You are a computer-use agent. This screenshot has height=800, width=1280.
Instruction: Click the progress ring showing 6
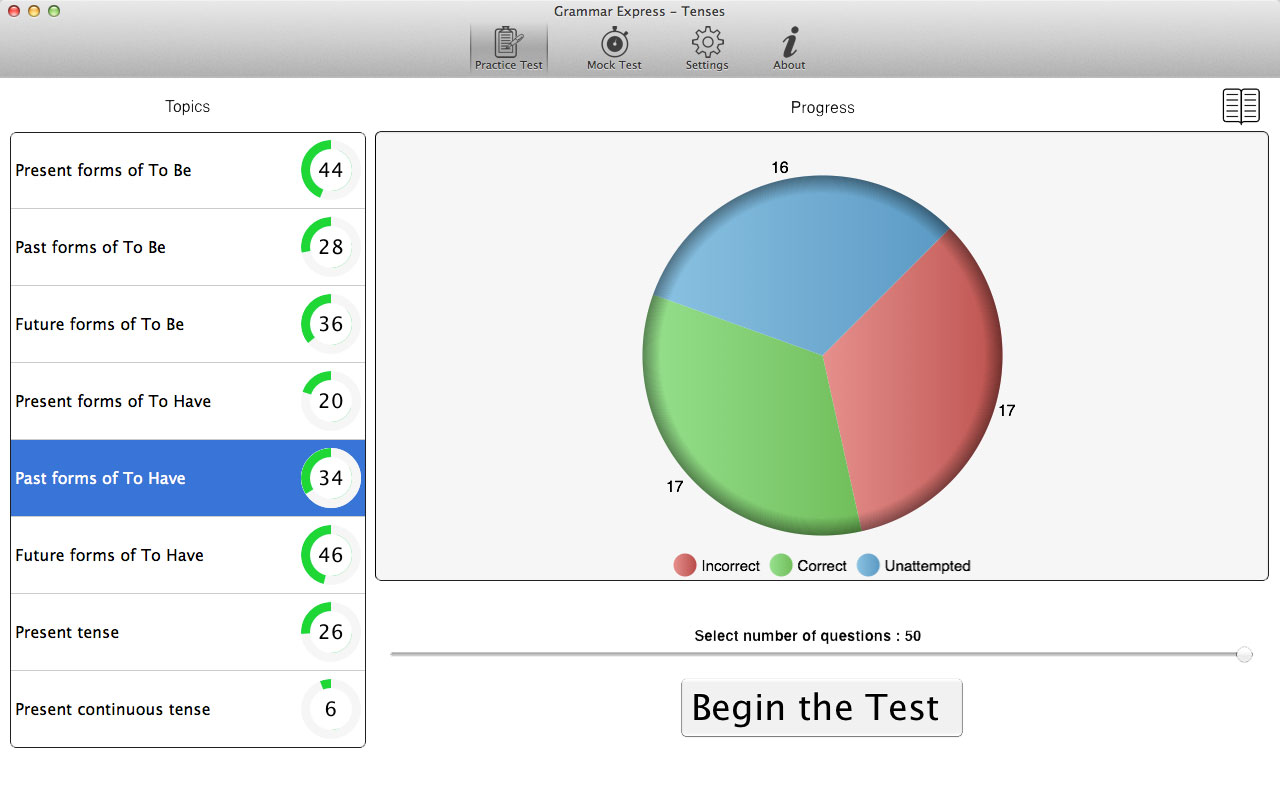[x=330, y=709]
